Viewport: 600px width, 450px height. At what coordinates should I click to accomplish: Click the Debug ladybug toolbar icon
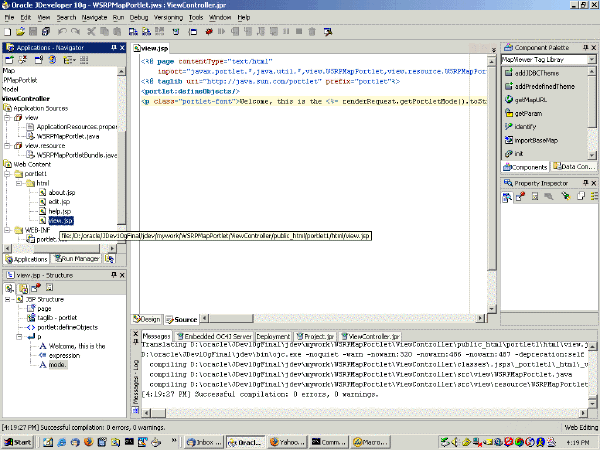(209, 32)
